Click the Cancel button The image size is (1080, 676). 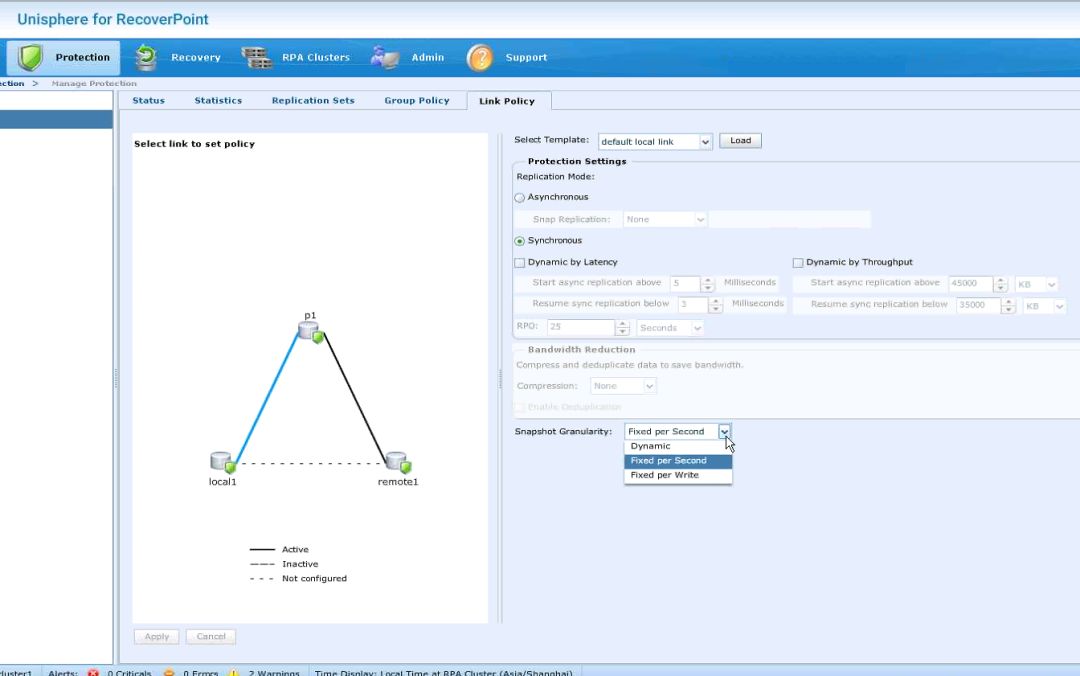211,637
